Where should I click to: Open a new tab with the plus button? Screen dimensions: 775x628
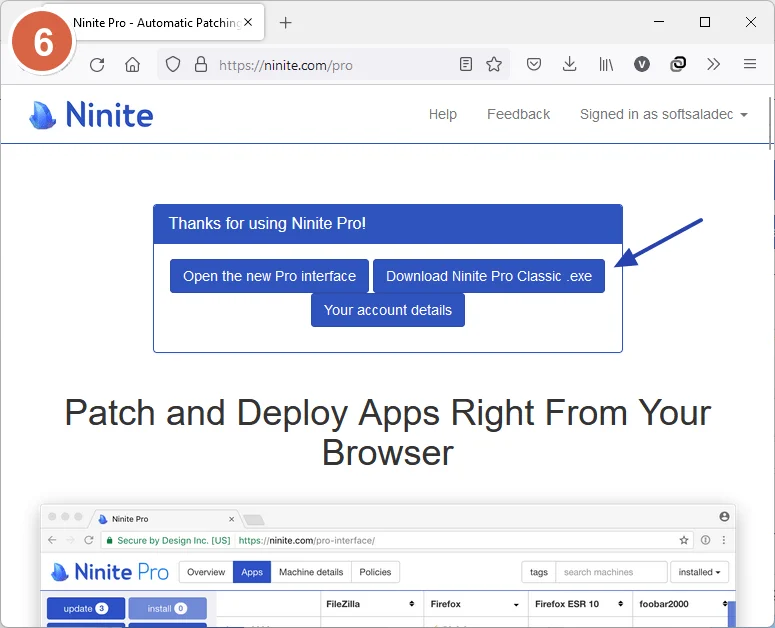tap(286, 23)
